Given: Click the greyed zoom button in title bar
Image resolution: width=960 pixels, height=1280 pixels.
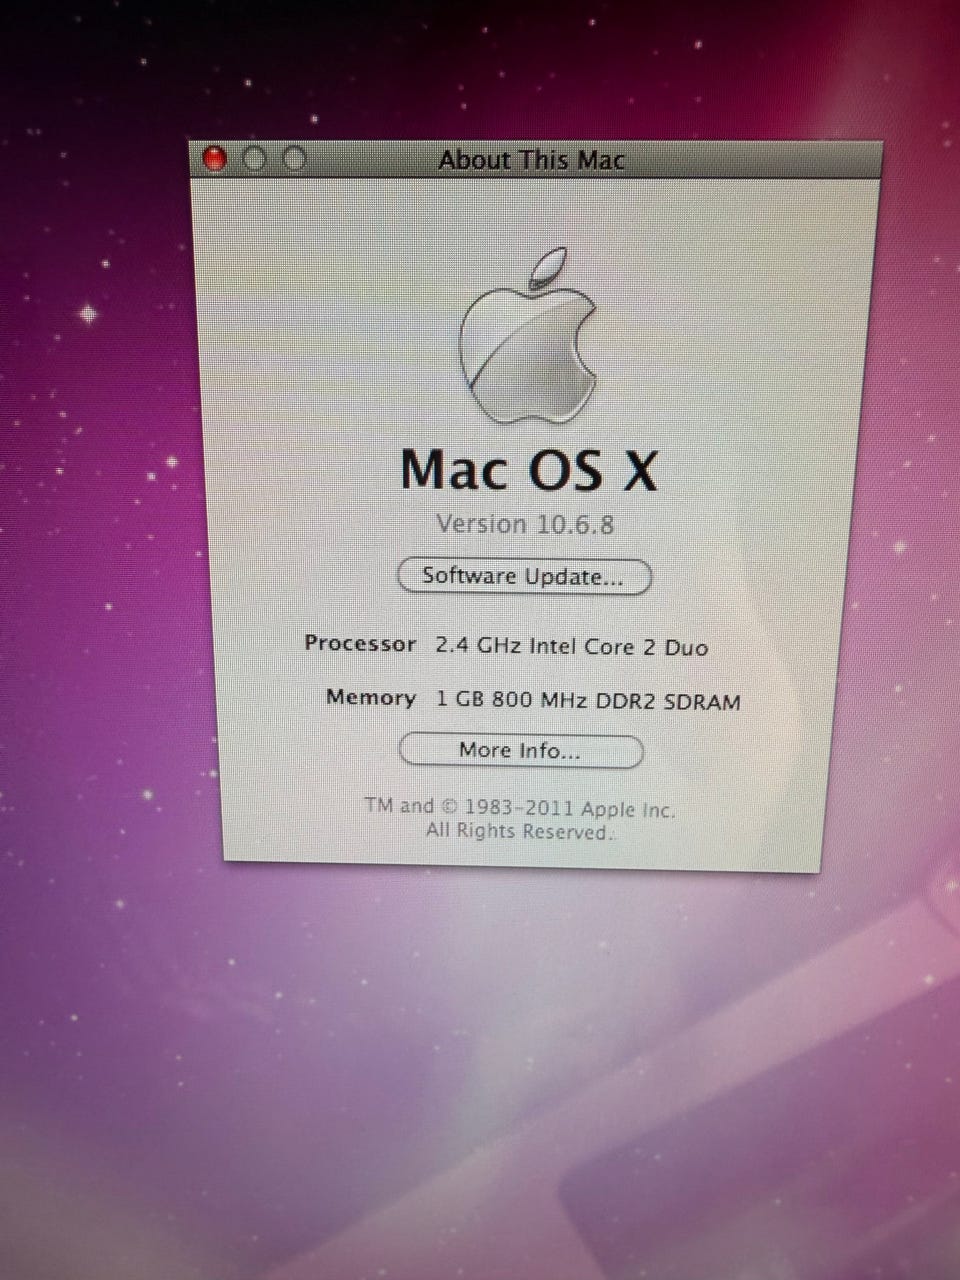Looking at the screenshot, I should pos(293,159).
